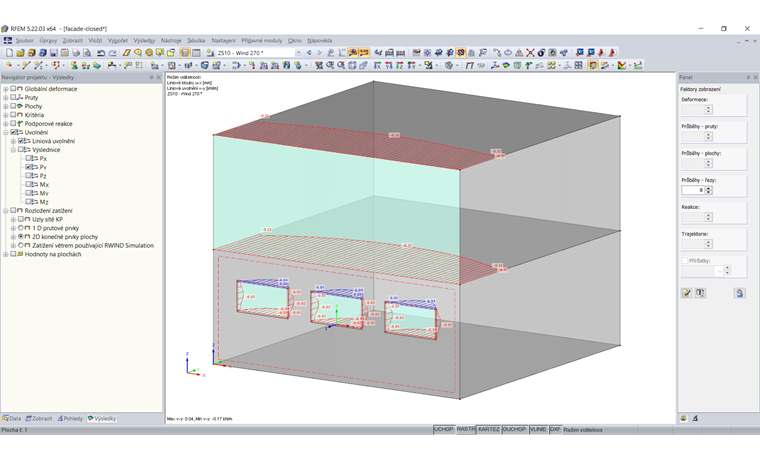760x459 pixels.
Task: Click the New document icon
Action: pyautogui.click(x=9, y=53)
